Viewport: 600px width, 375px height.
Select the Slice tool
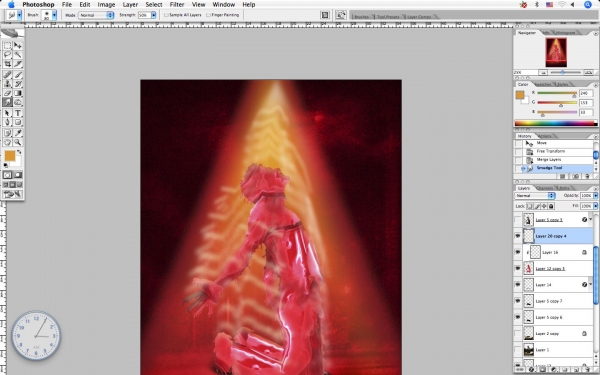click(18, 64)
